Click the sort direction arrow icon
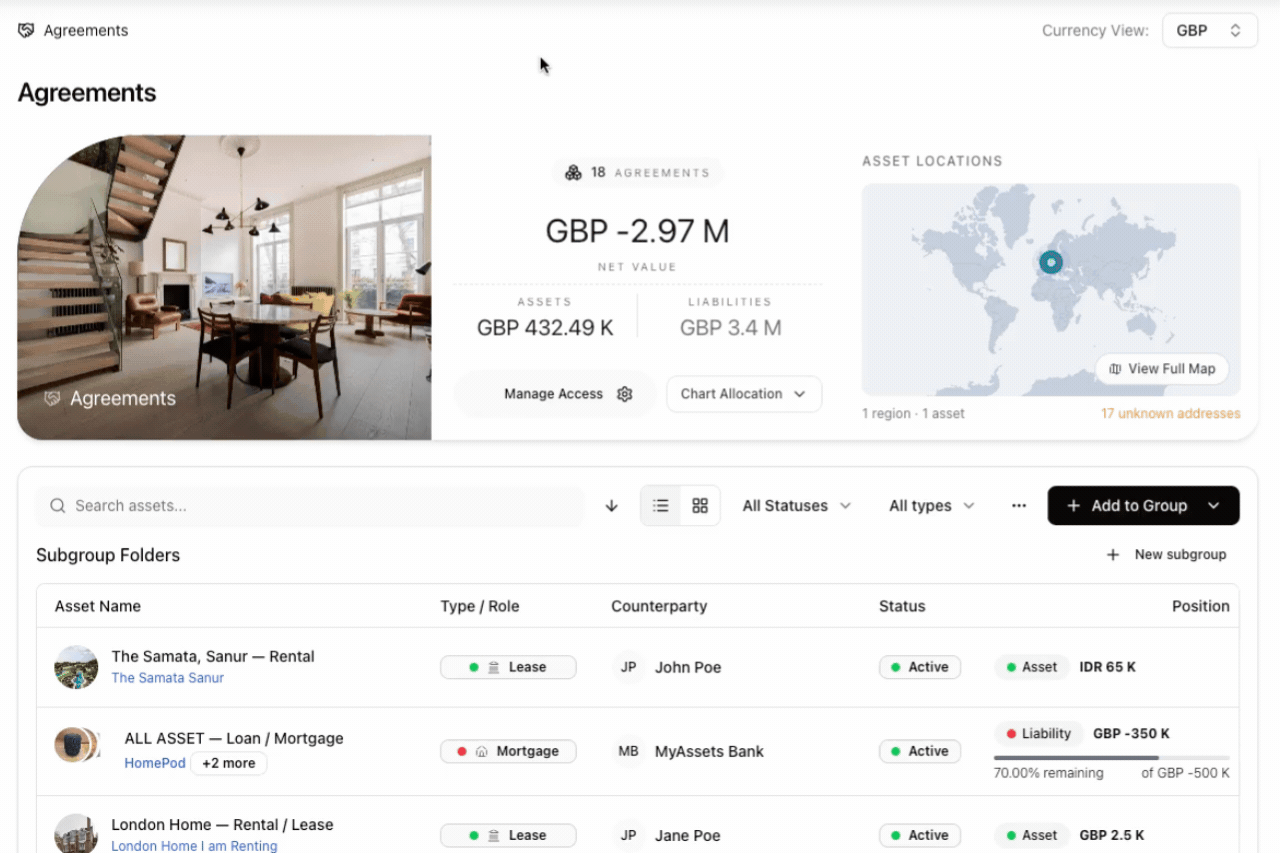This screenshot has height=853, width=1280. click(x=612, y=506)
